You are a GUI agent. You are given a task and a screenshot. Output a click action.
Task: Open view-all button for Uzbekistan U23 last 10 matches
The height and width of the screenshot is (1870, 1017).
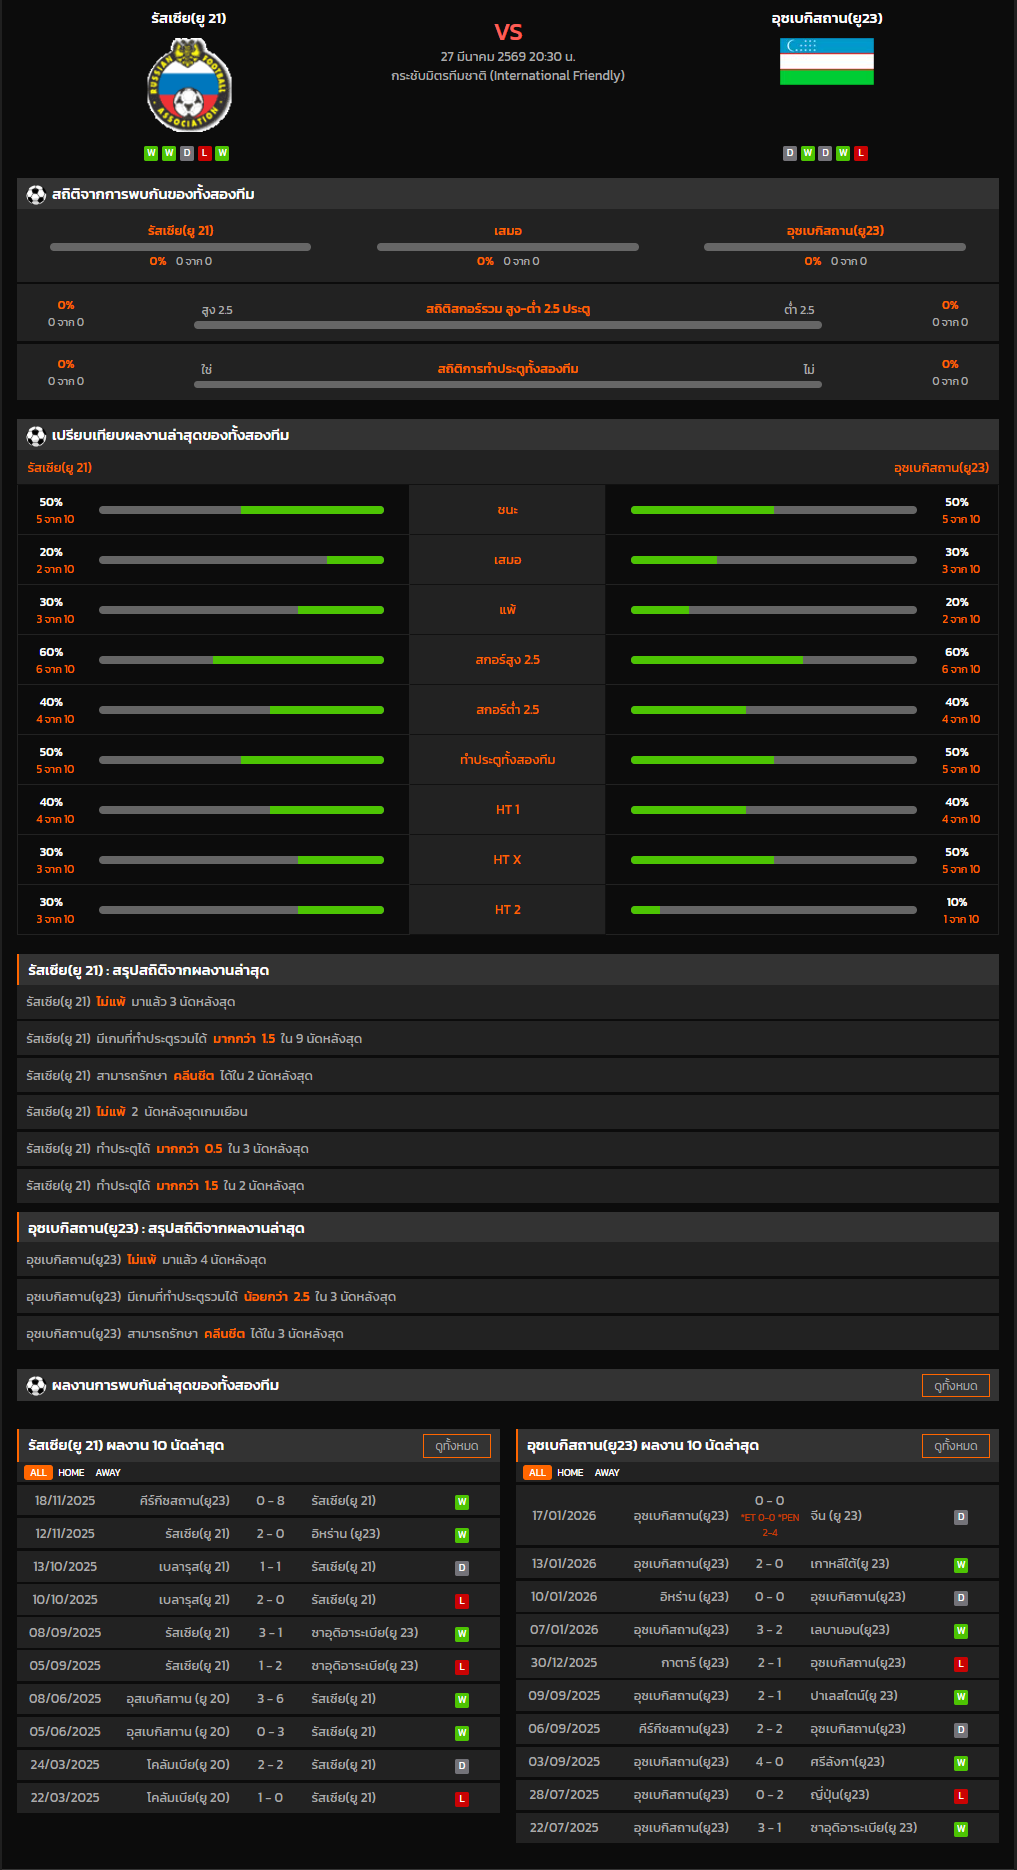pos(955,1446)
